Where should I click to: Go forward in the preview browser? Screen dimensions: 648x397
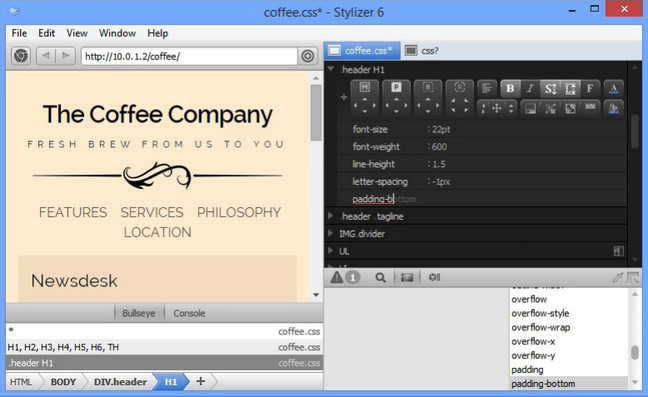pos(65,56)
